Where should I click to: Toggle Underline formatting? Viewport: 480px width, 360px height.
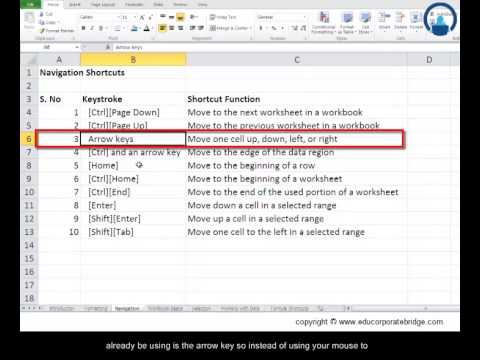101,28
